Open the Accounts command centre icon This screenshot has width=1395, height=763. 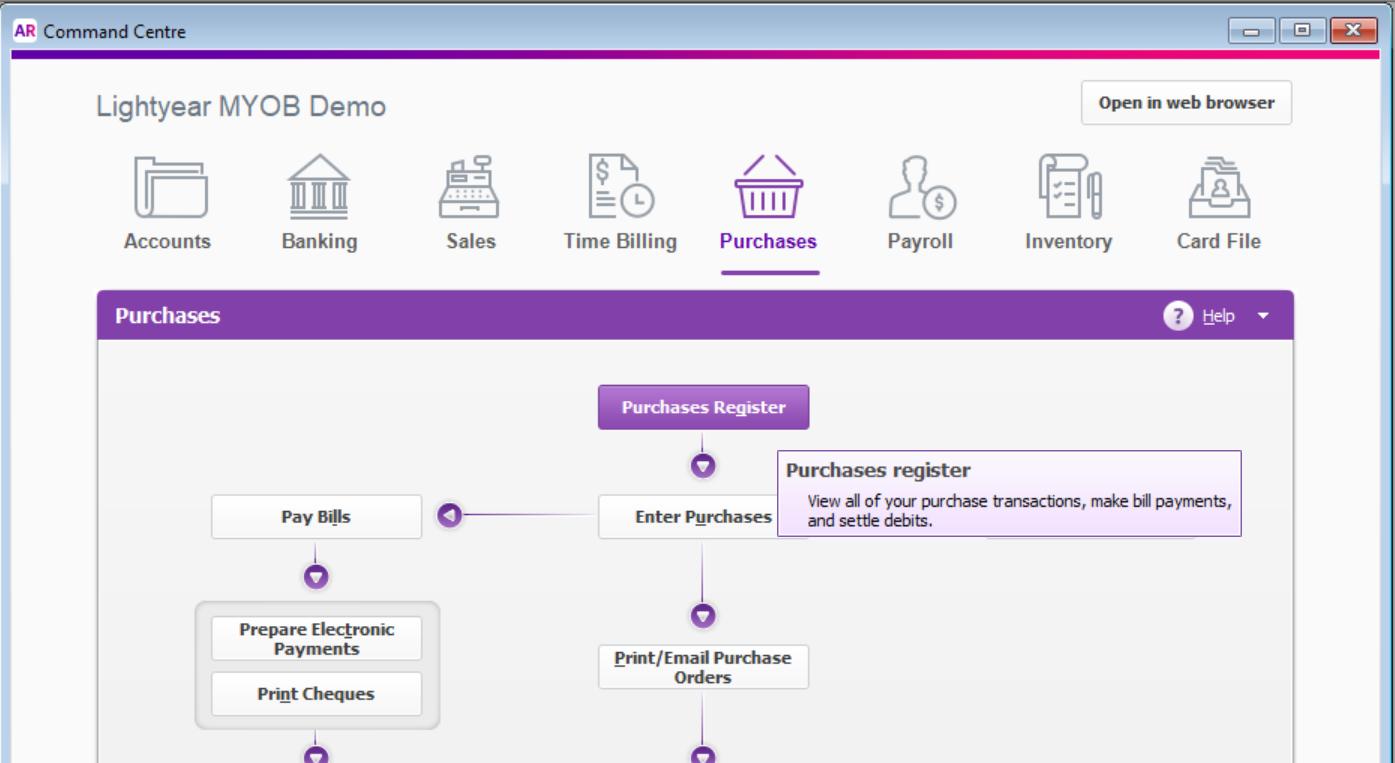[170, 188]
